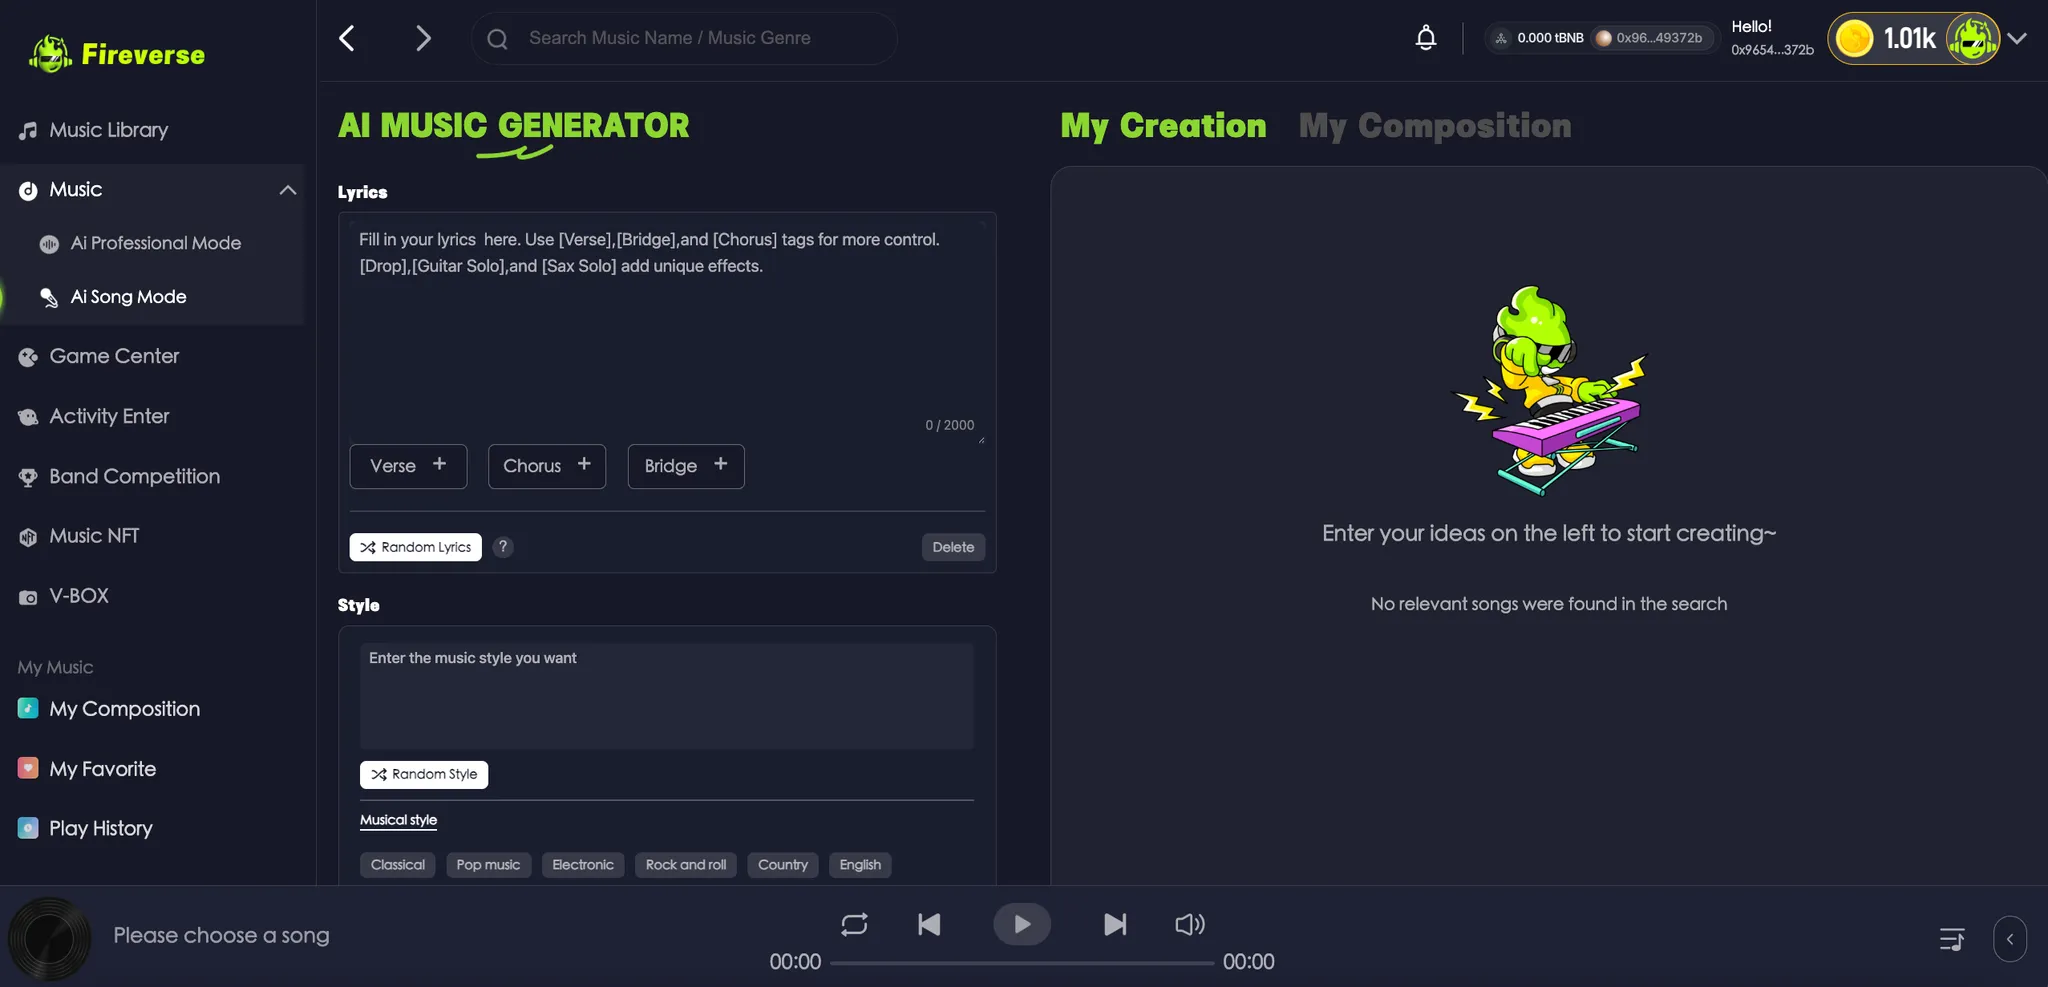The image size is (2048, 987).
Task: Open the playlist queue icon
Action: click(1951, 939)
